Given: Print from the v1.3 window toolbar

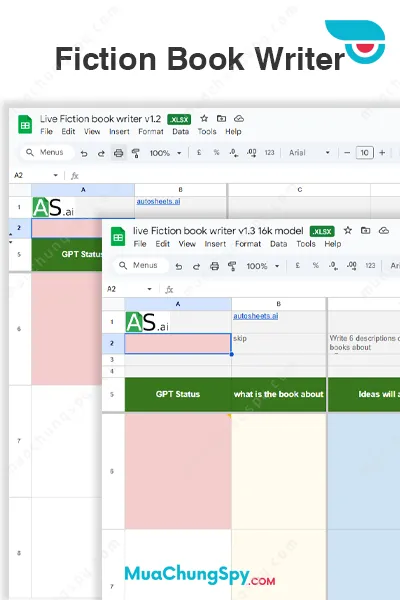Looking at the screenshot, I should [x=214, y=266].
